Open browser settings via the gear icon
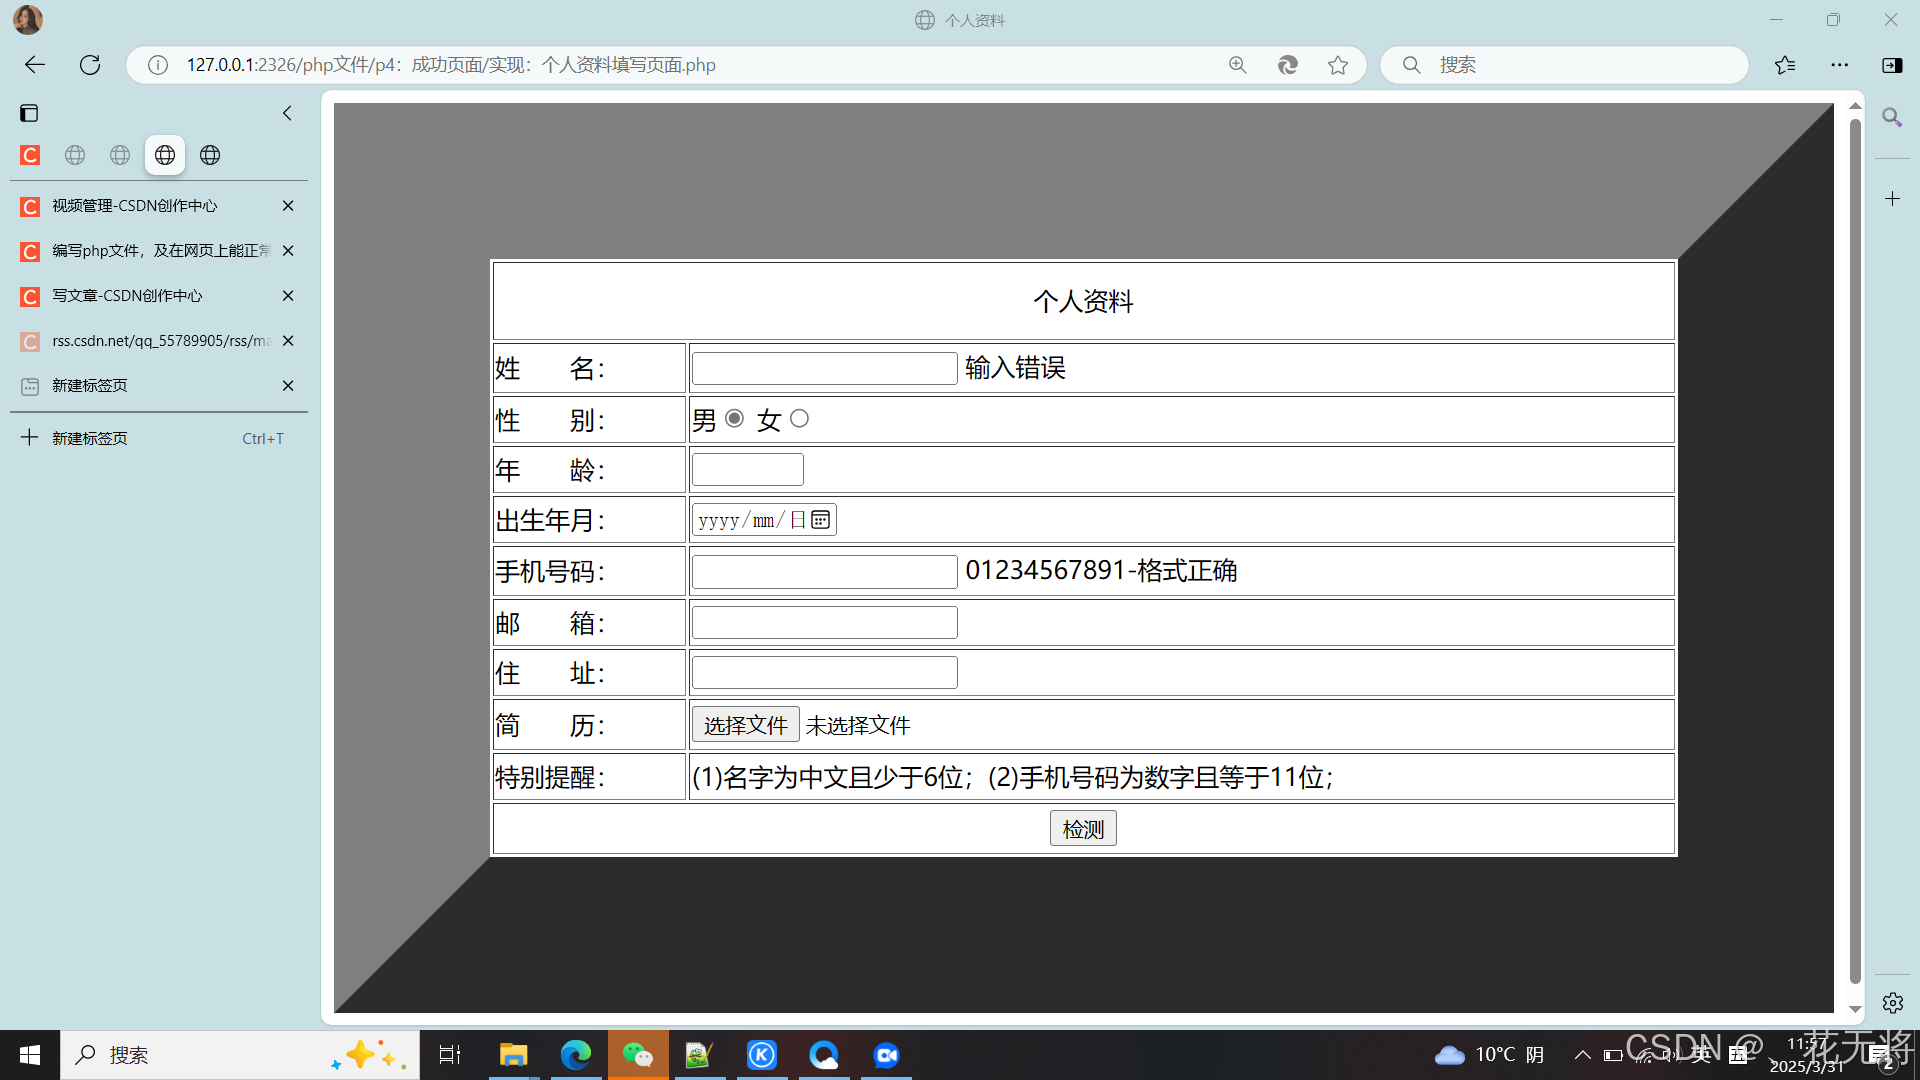Viewport: 1920px width, 1080px height. [x=1892, y=1002]
